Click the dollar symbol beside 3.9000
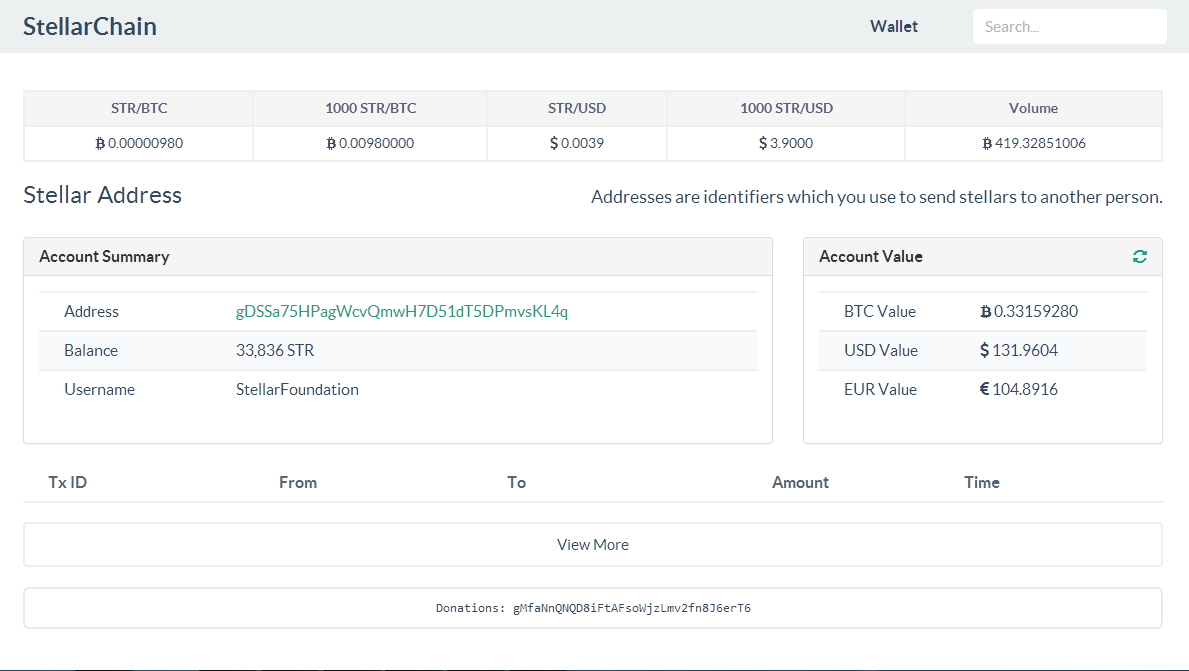 pyautogui.click(x=763, y=144)
